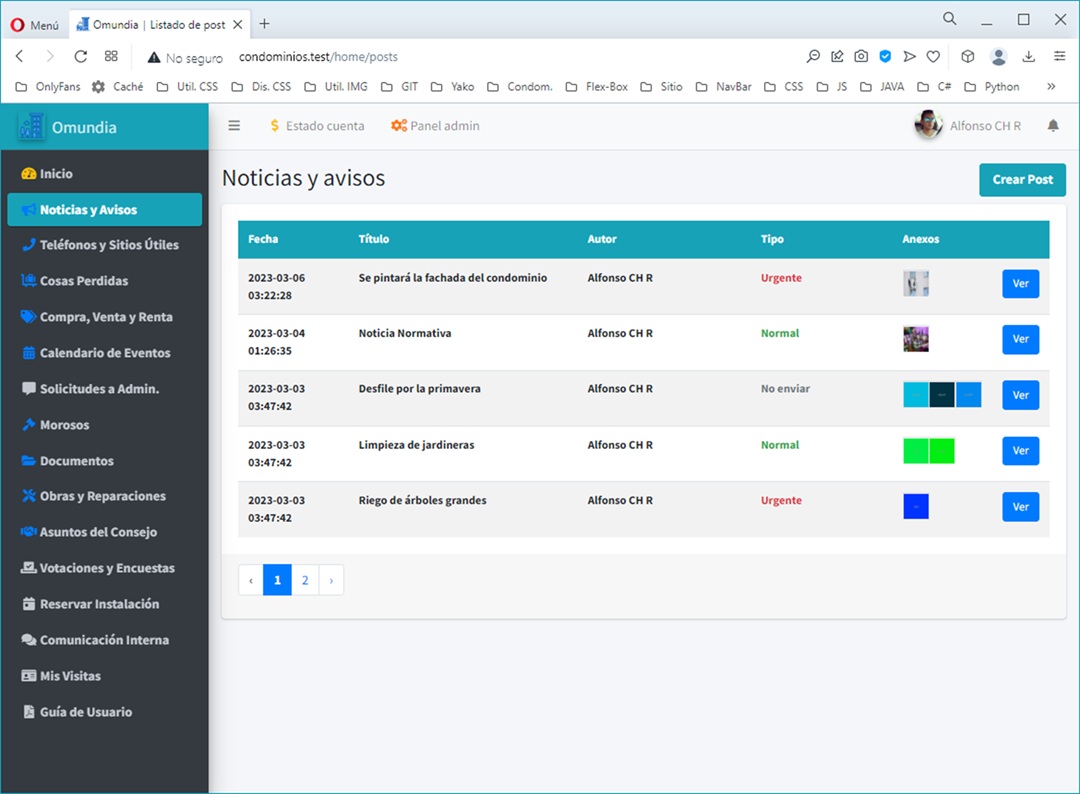The image size is (1080, 794).
Task: Go to the next pagination page arrow
Action: point(331,580)
